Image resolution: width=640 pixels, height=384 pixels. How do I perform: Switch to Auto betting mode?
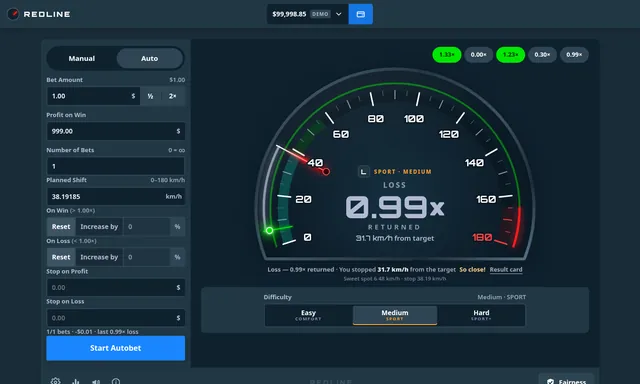click(149, 58)
